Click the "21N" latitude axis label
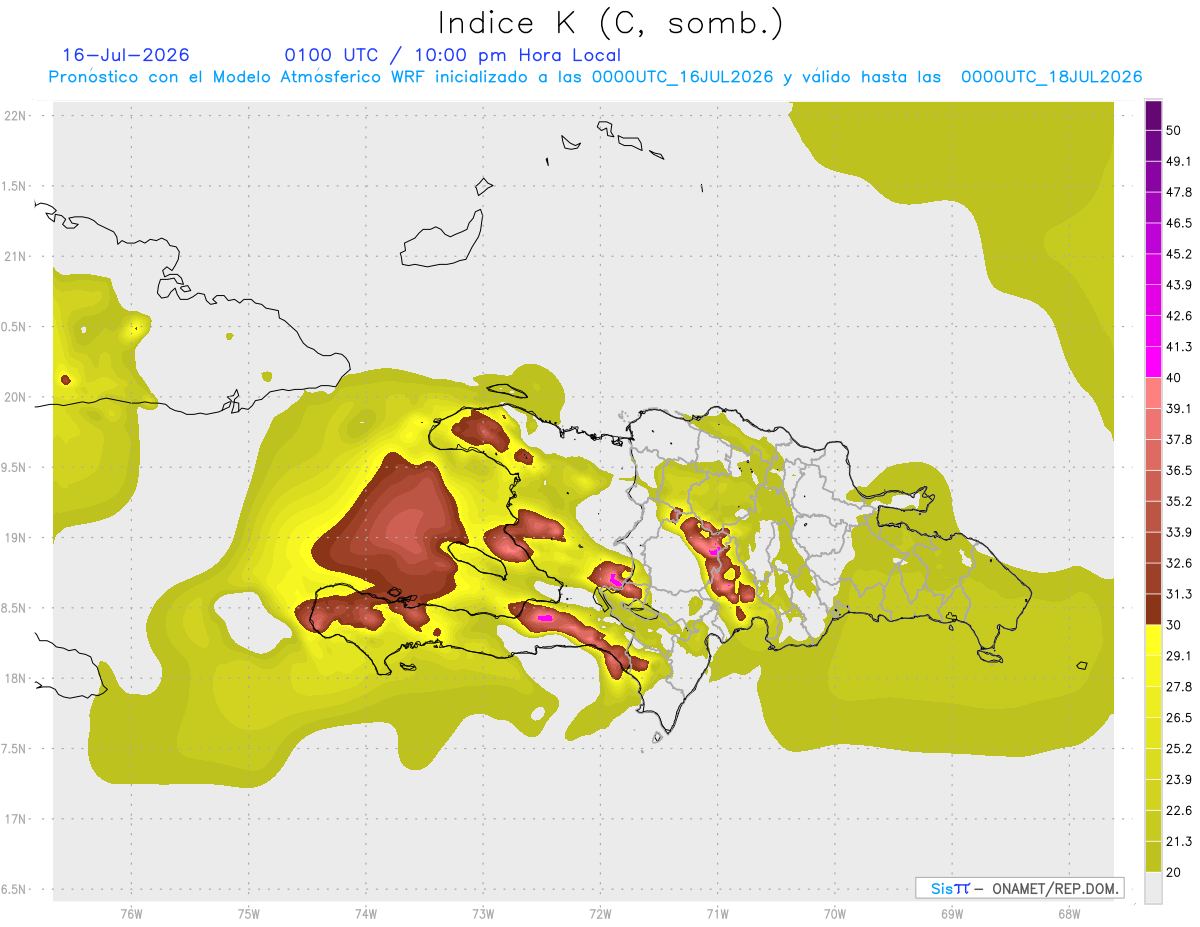Image resolution: width=1200 pixels, height=927 pixels. tap(14, 257)
